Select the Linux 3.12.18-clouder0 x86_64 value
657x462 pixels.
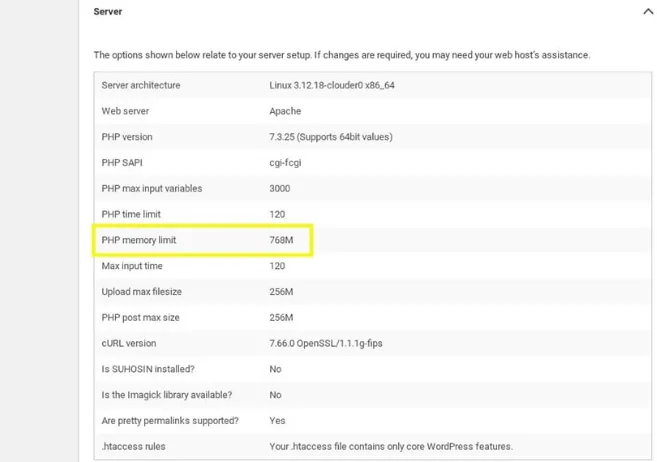[331, 85]
